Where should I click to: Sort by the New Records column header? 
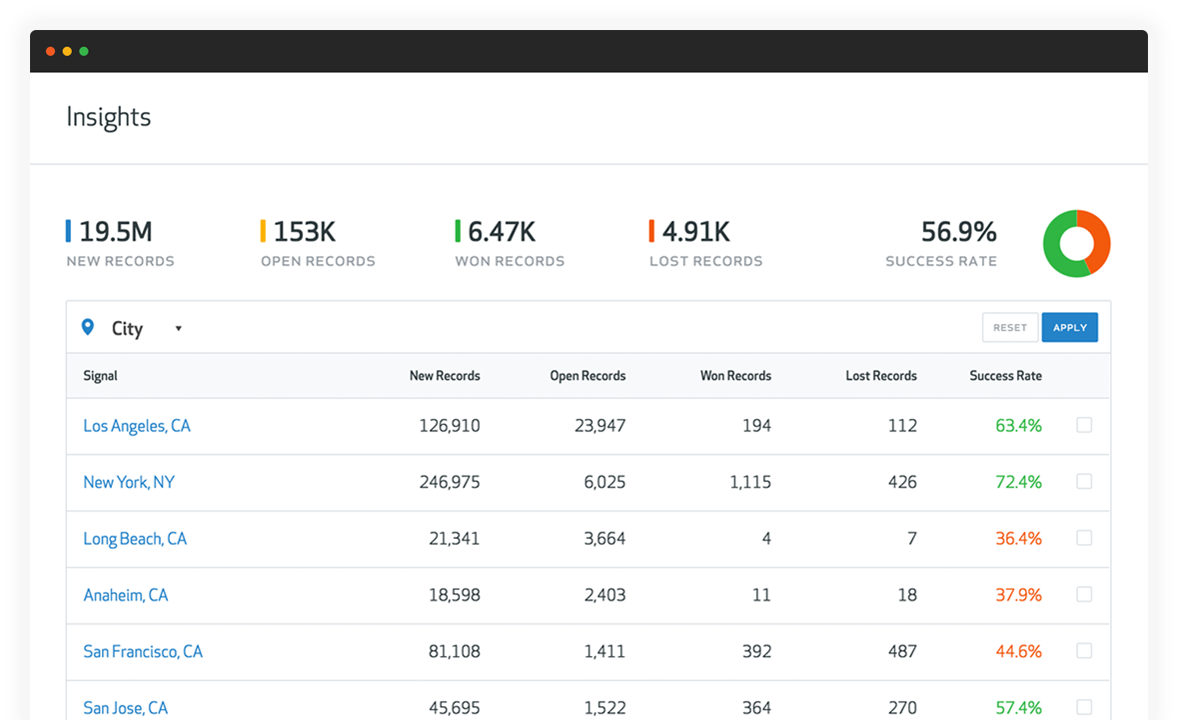pos(445,376)
